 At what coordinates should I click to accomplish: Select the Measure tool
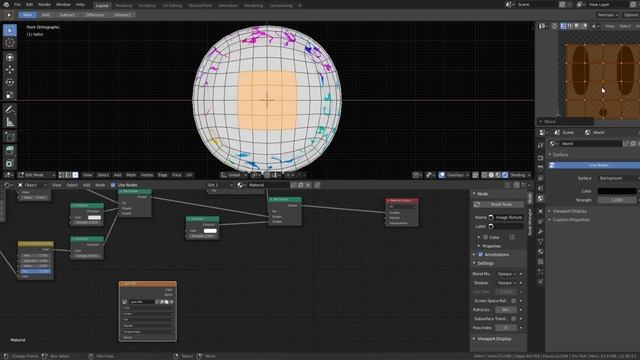(10, 122)
